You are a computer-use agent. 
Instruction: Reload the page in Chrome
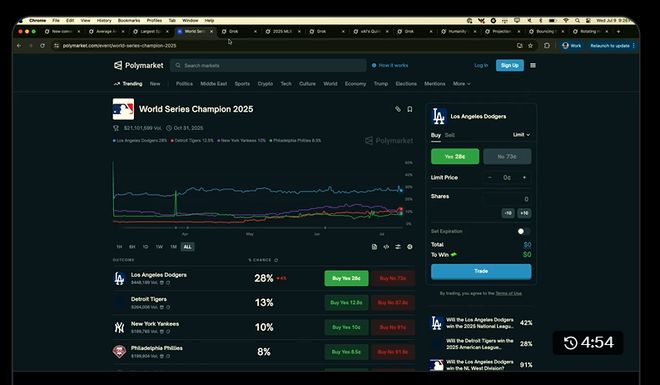coord(43,45)
